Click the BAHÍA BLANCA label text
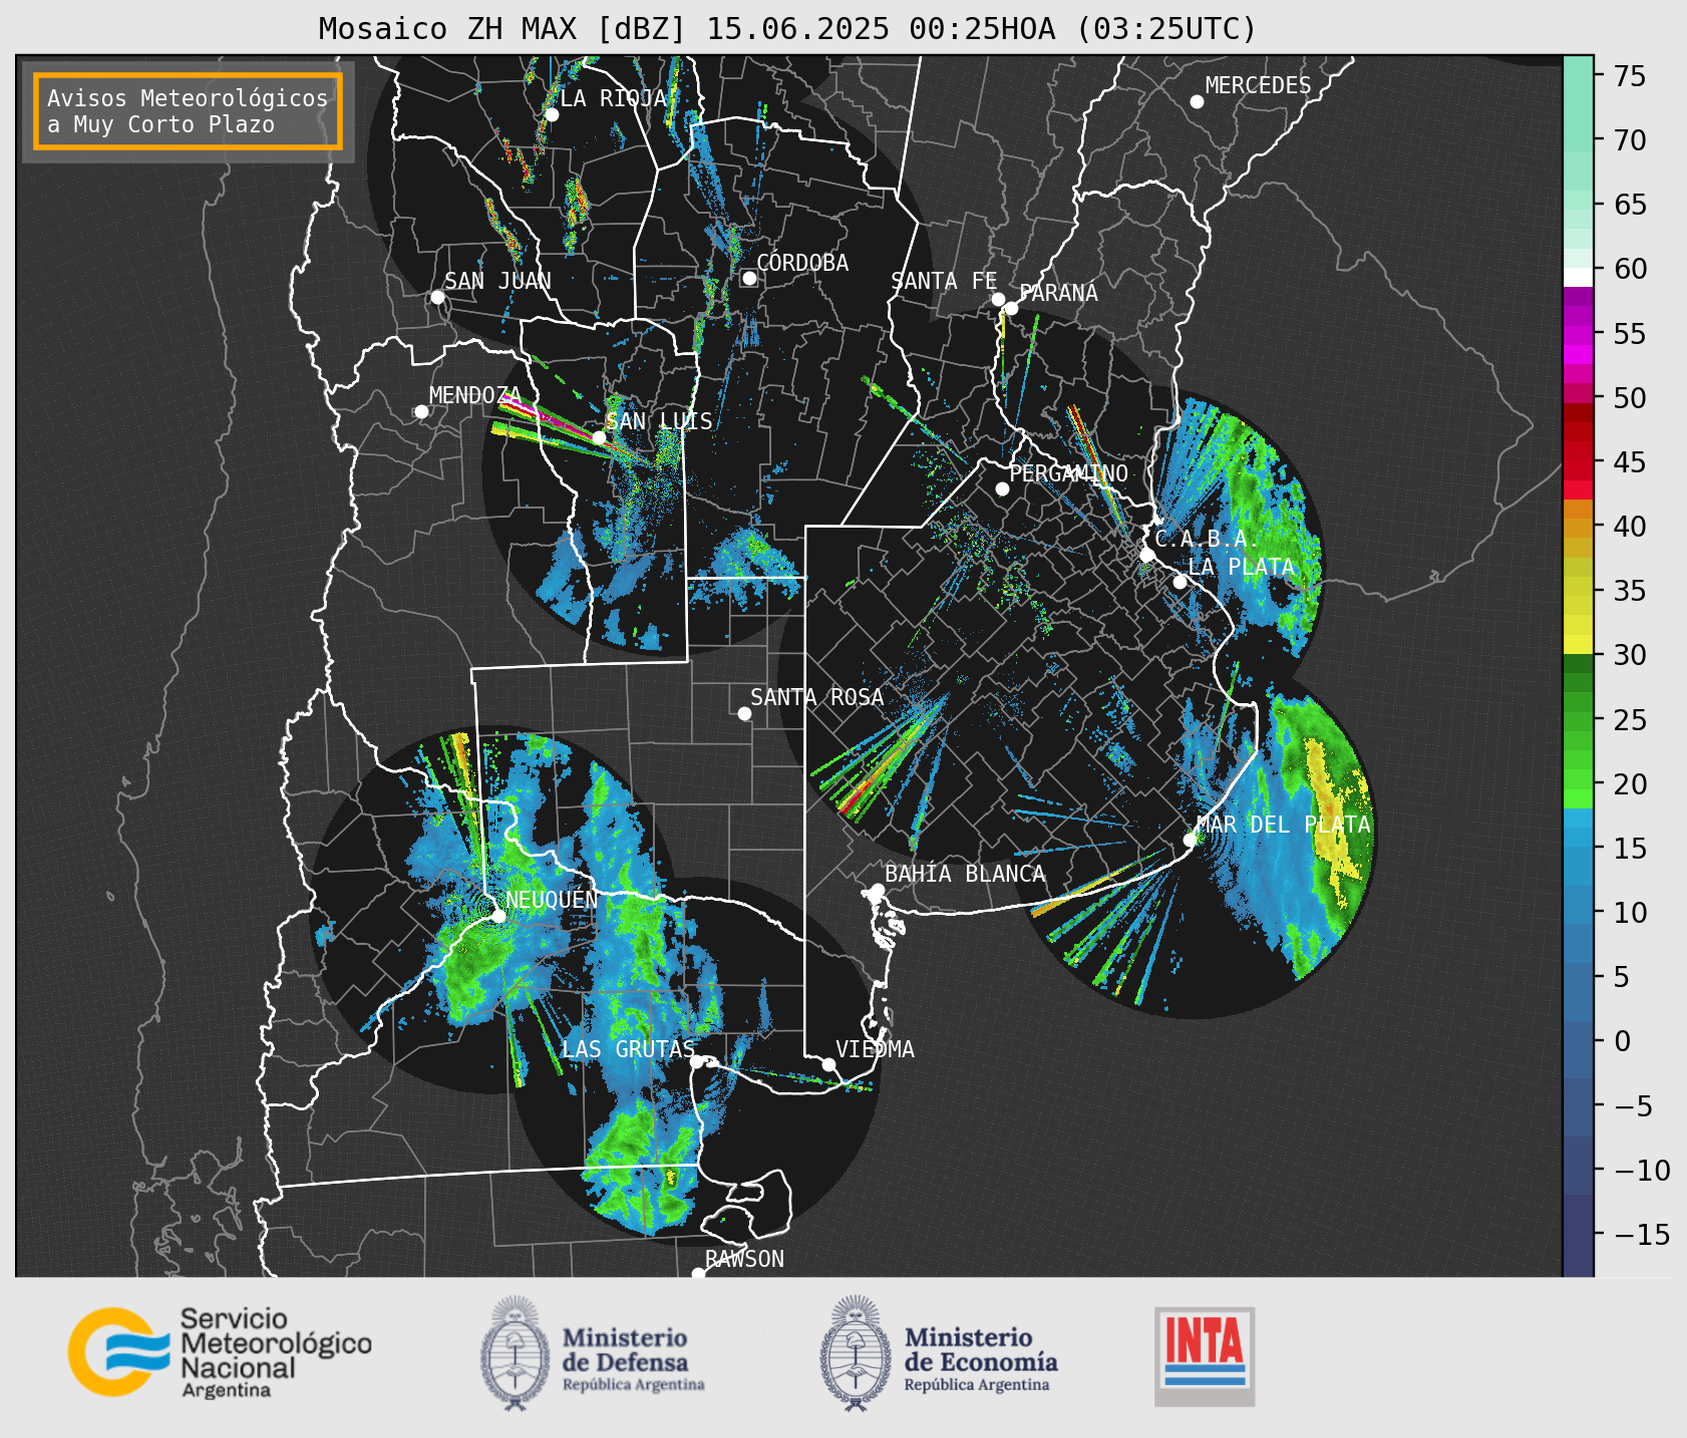The image size is (1687, 1438). point(965,874)
